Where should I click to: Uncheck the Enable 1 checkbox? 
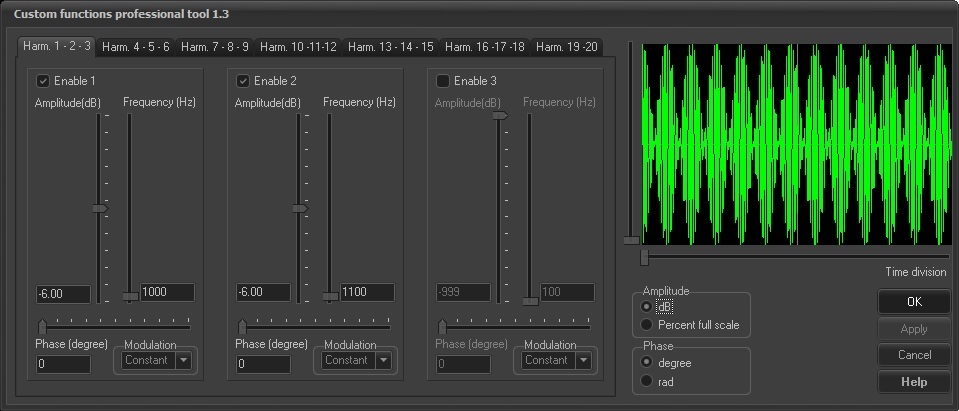coord(43,81)
